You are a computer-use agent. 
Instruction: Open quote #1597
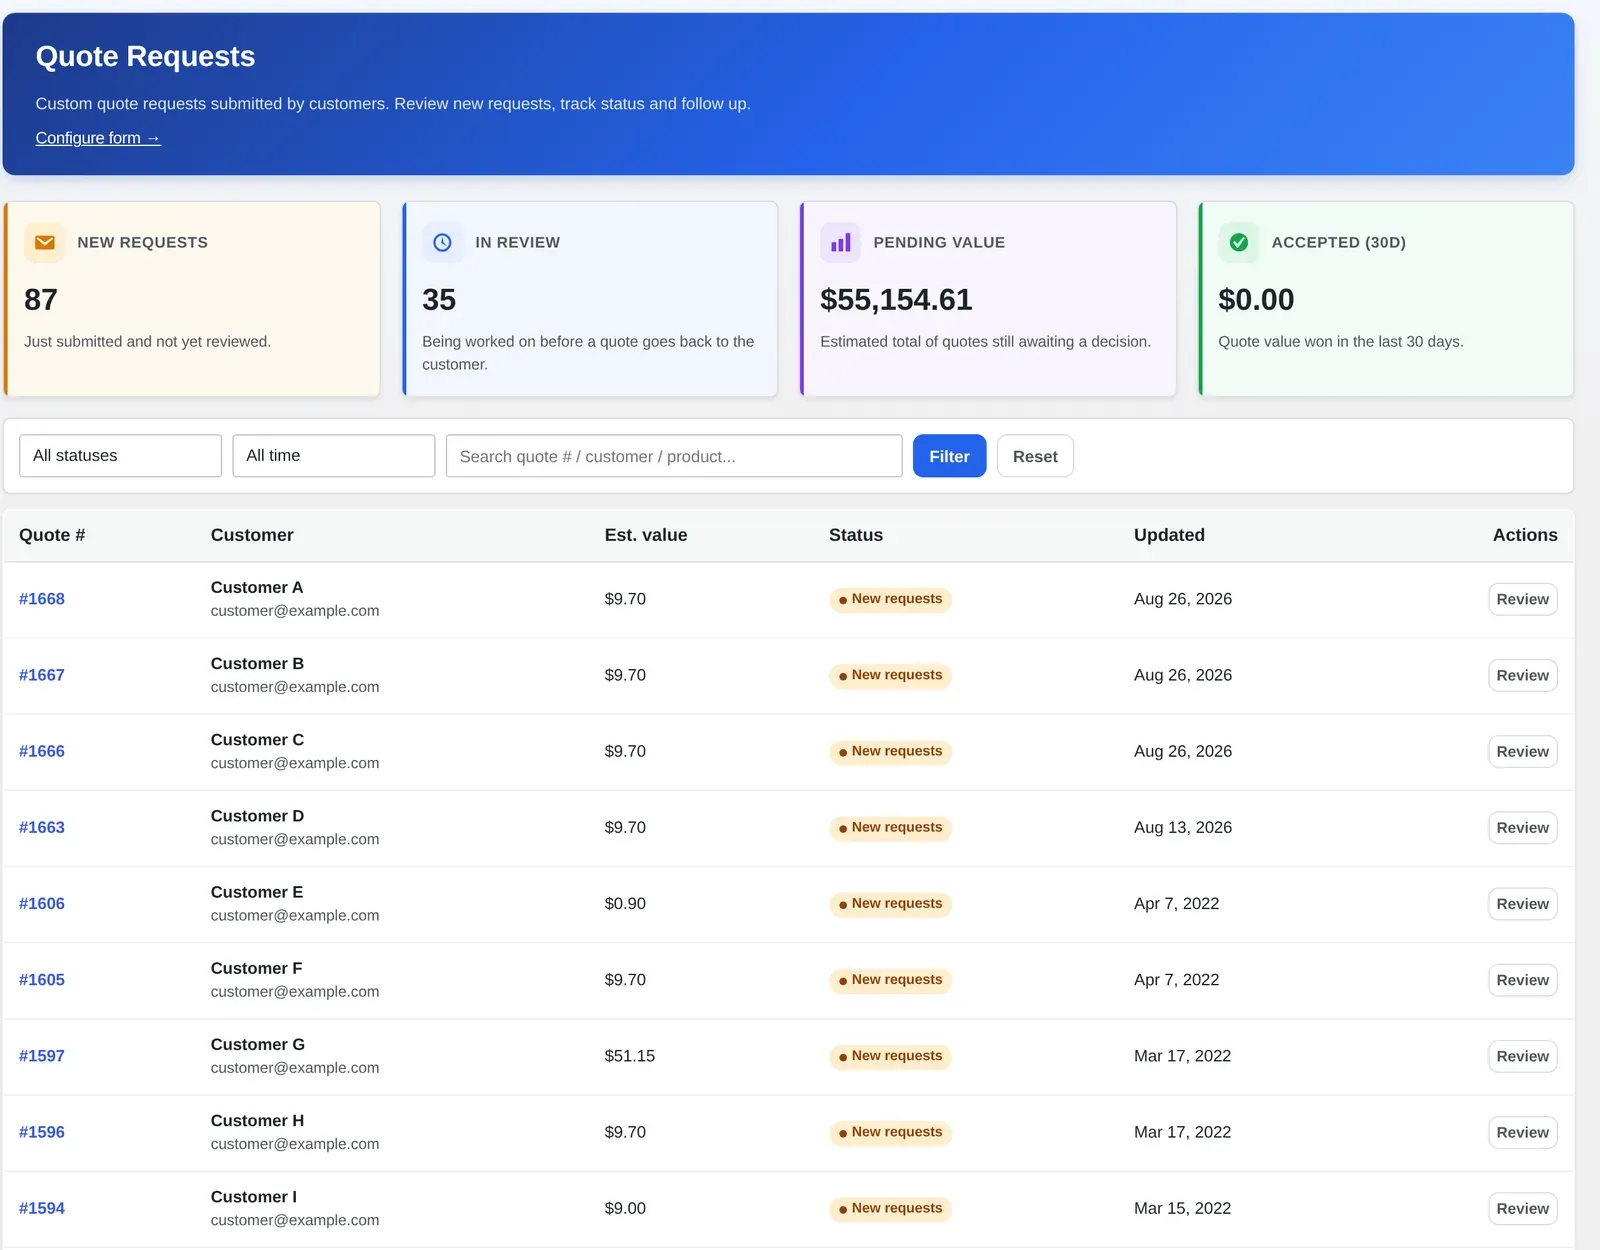coord(42,1056)
